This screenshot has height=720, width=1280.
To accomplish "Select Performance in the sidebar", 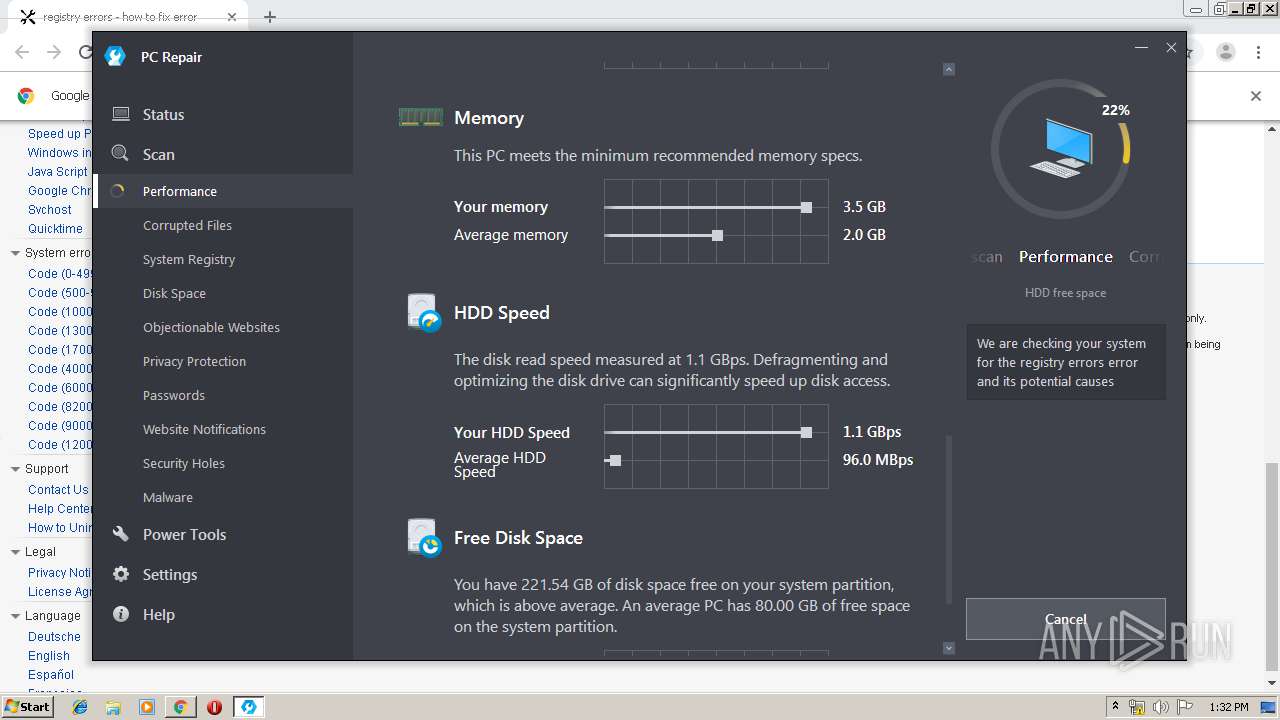I will [x=222, y=191].
